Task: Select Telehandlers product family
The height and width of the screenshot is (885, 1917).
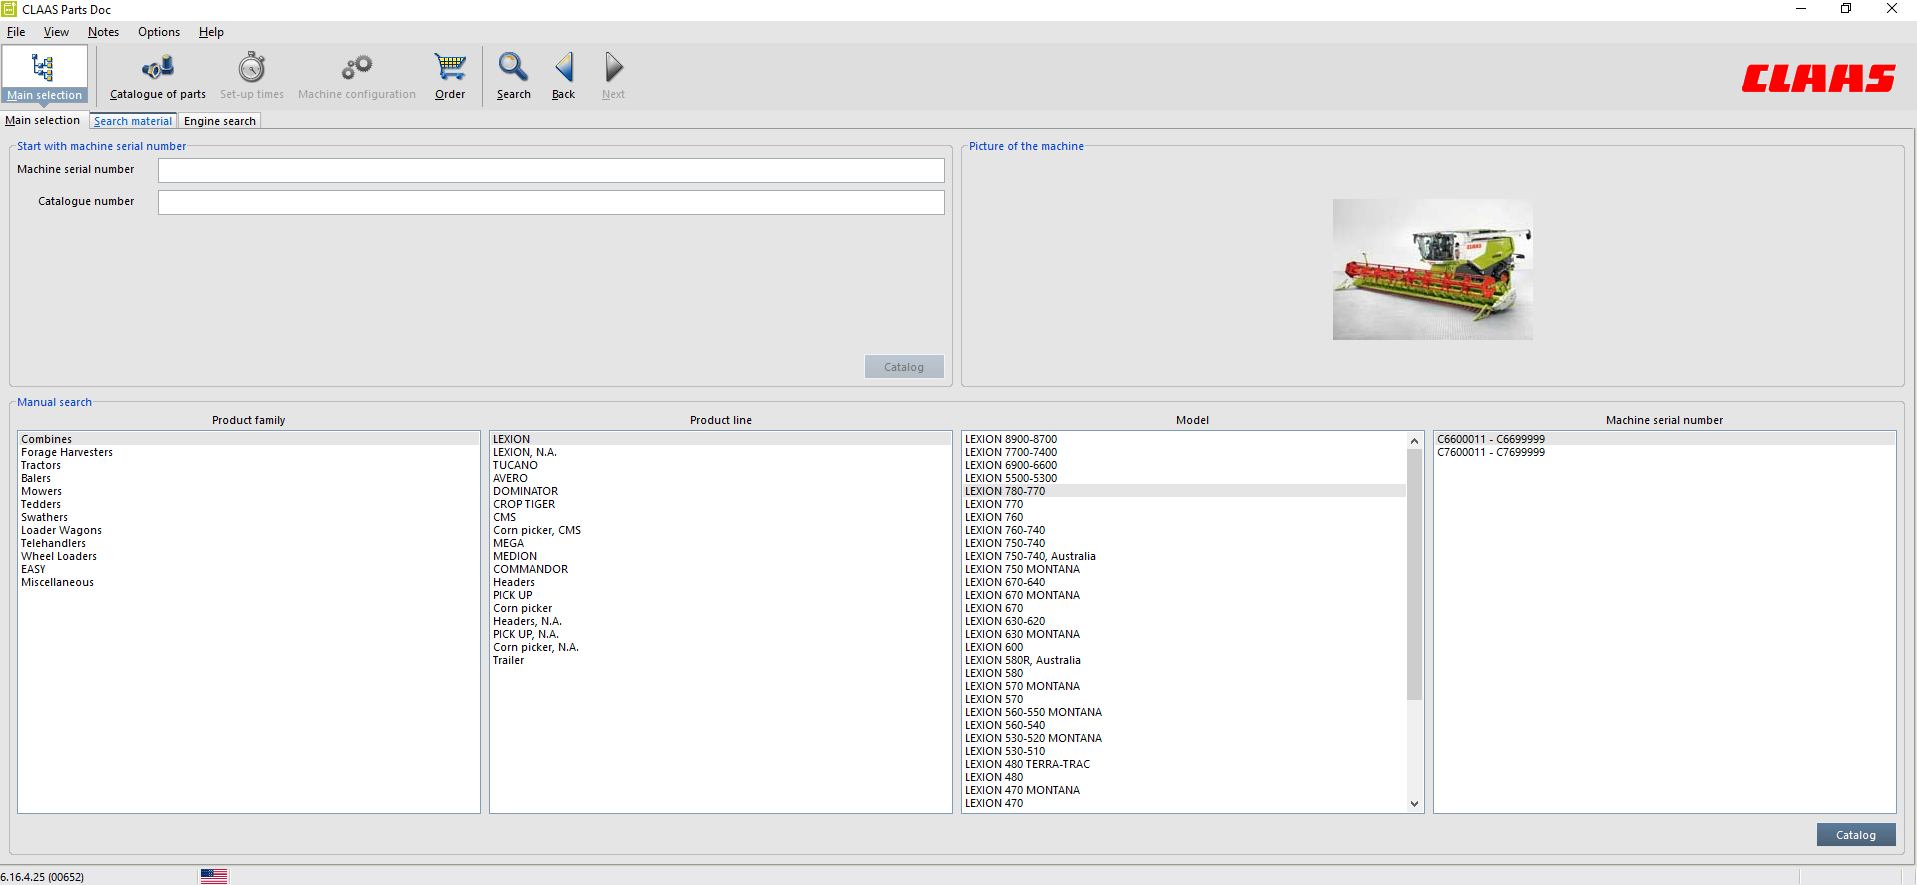Action: coord(248,543)
